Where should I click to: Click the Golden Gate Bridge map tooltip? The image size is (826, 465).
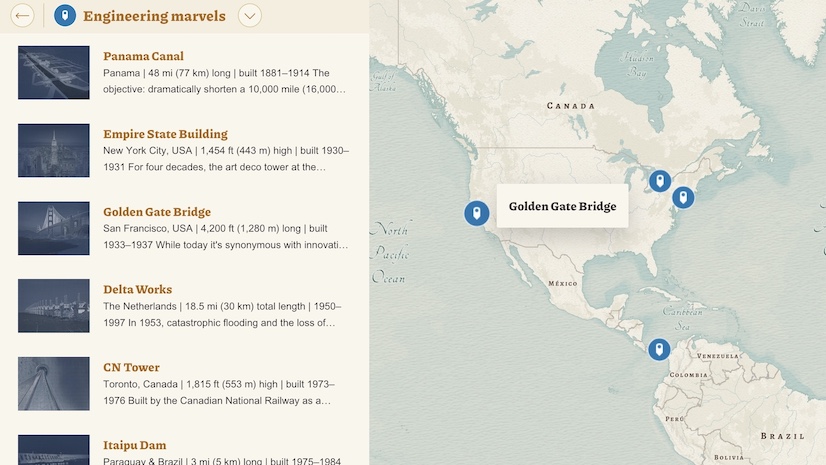click(562, 206)
